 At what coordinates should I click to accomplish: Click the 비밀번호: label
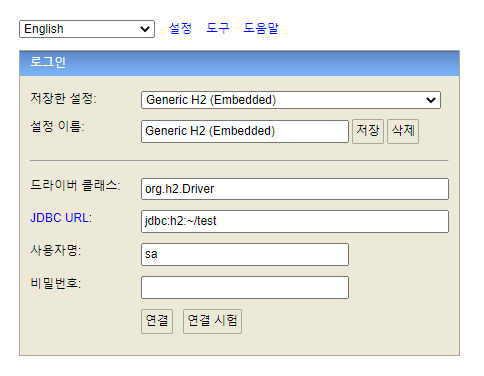click(x=56, y=283)
